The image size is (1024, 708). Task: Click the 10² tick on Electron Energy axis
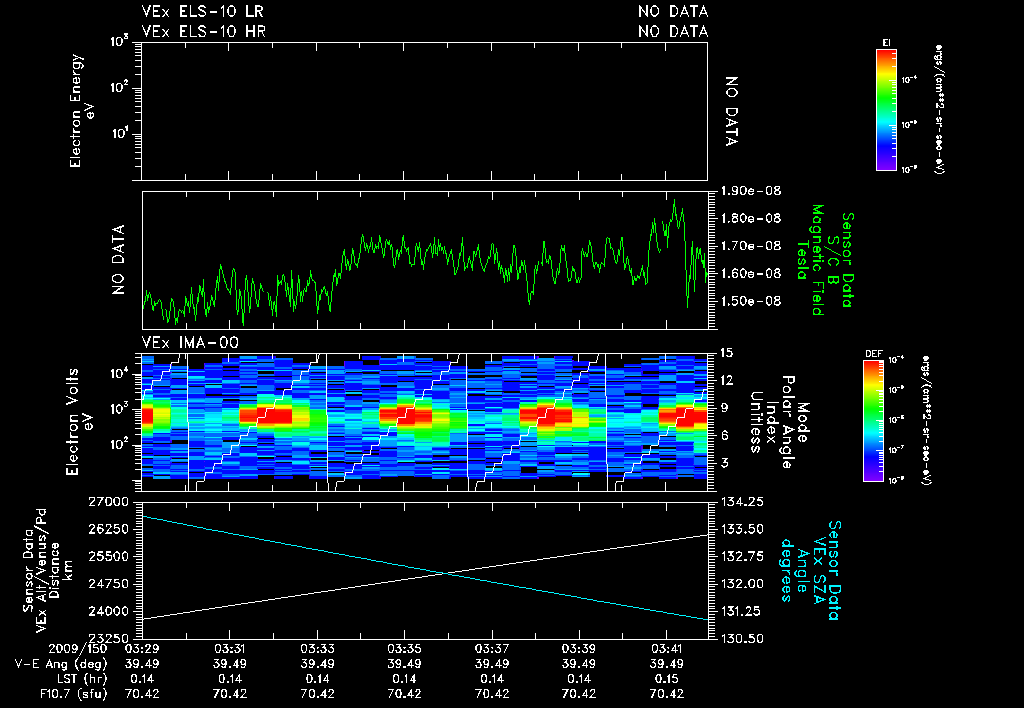pos(118,88)
